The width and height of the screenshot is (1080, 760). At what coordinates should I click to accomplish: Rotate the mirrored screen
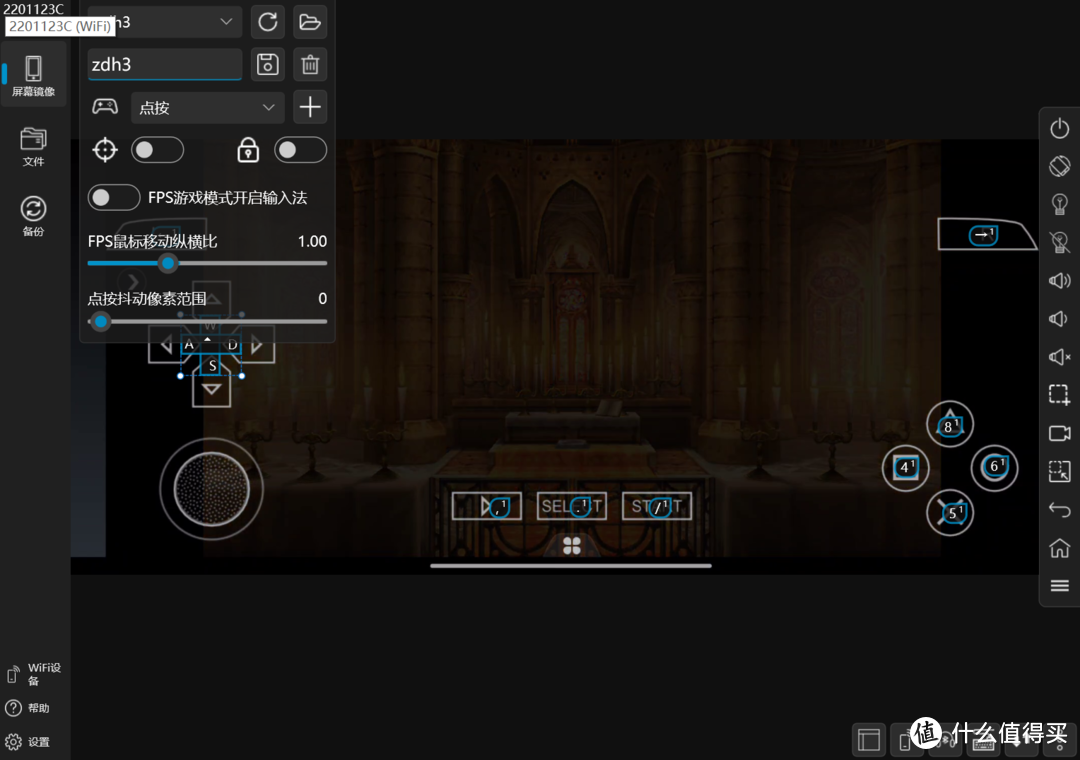[x=1059, y=166]
